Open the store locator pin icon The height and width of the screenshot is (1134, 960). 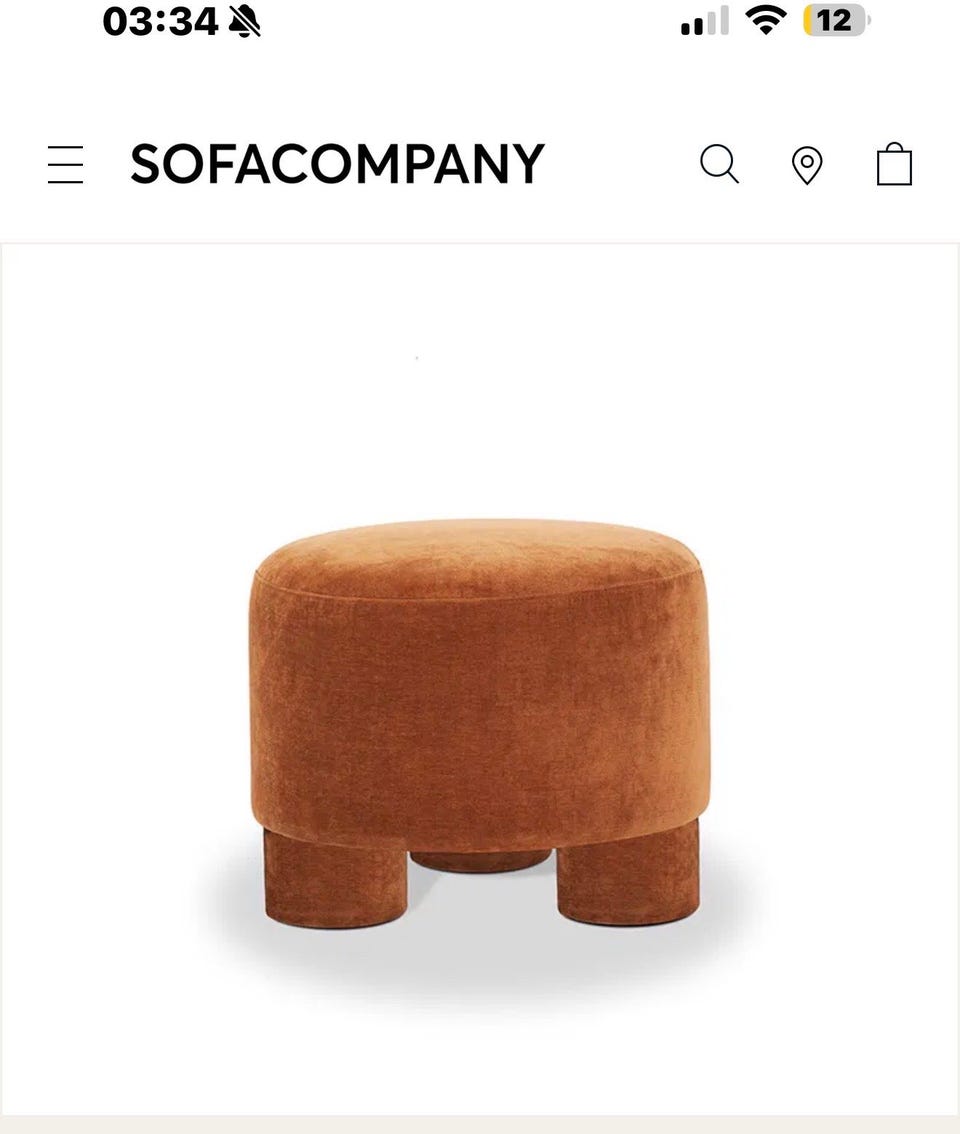807,166
